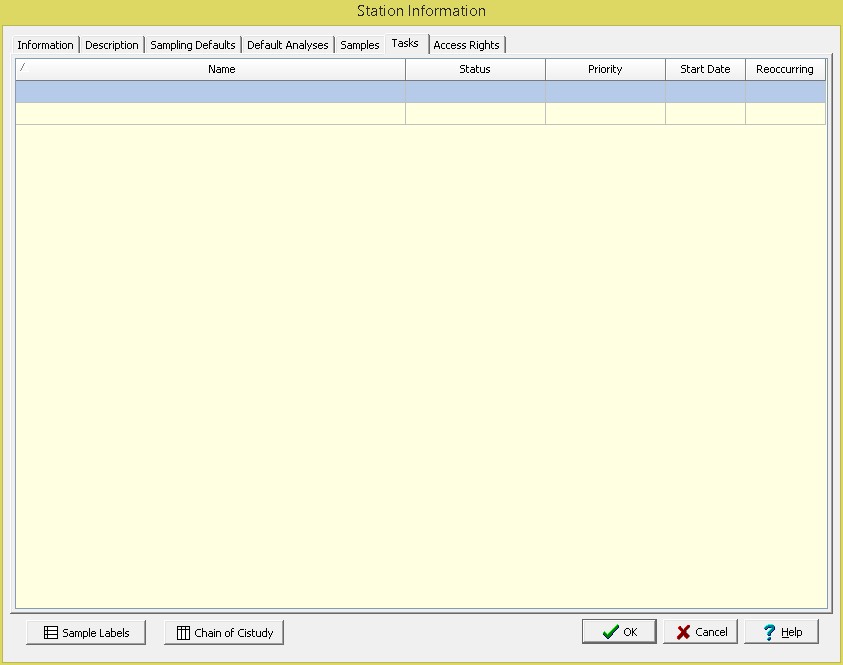Open the Access Rights tab

pyautogui.click(x=466, y=45)
